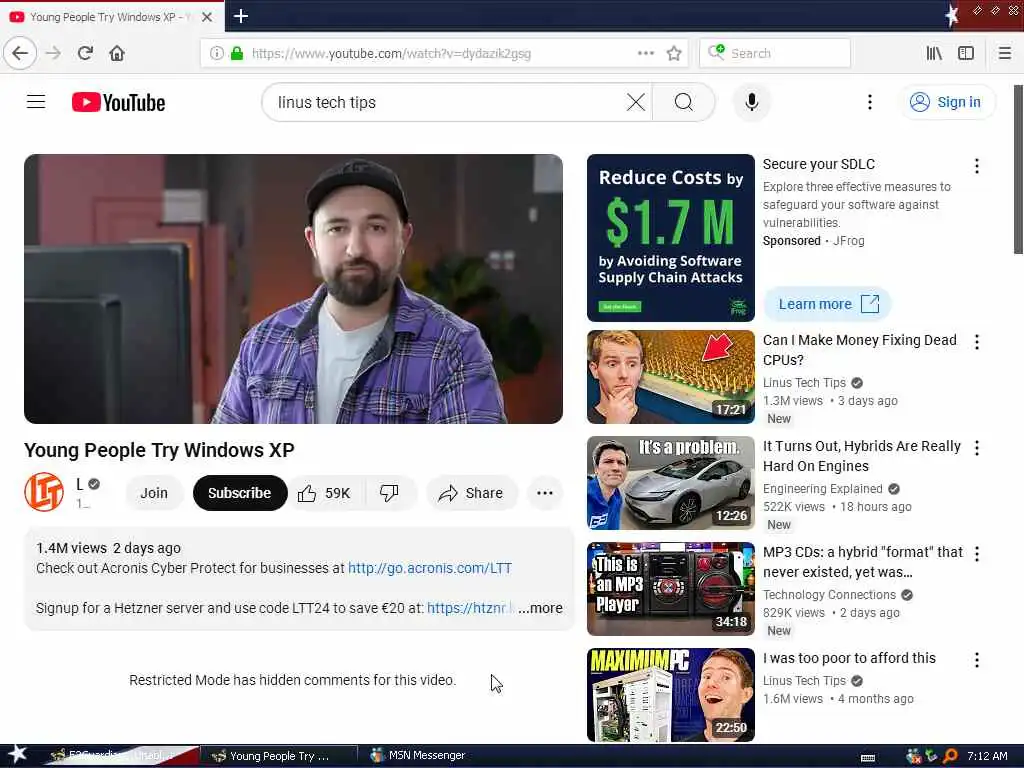Reload the current YouTube page
The height and width of the screenshot is (768, 1024).
coord(85,53)
